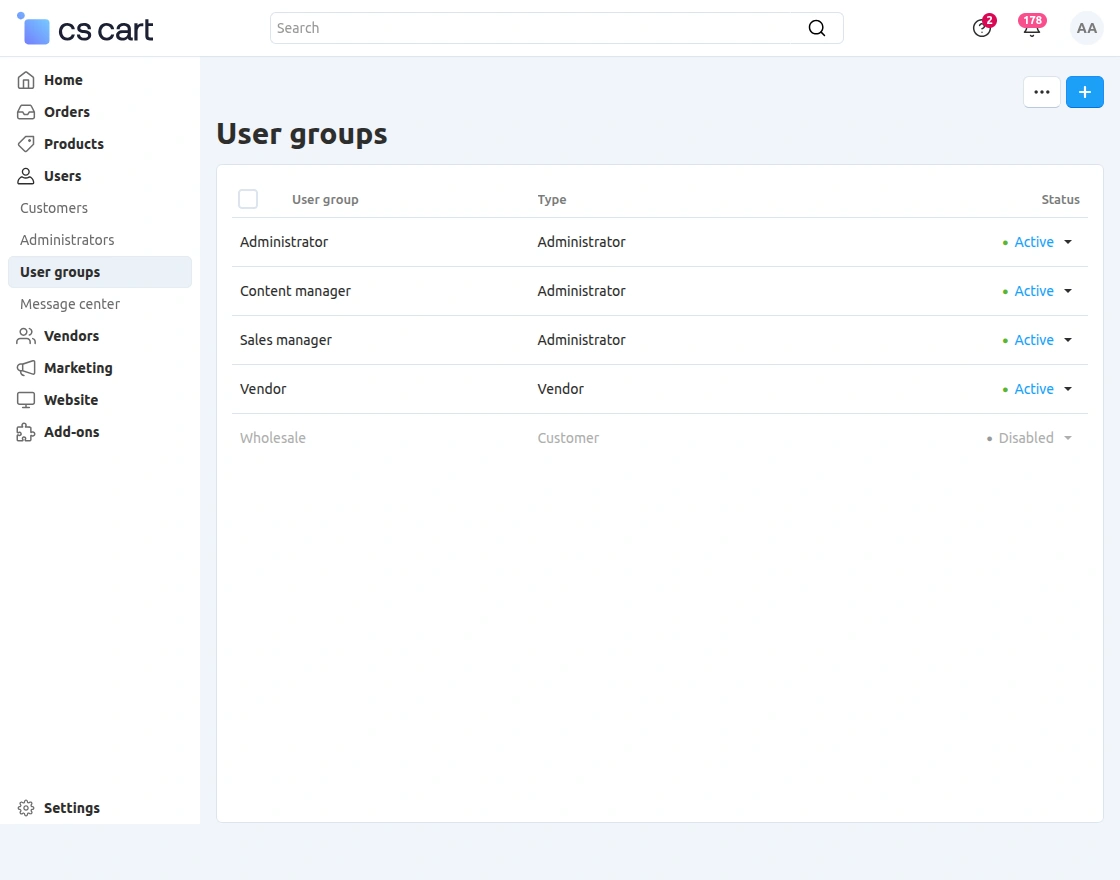Open the status dropdown for Administrator group

[1067, 242]
